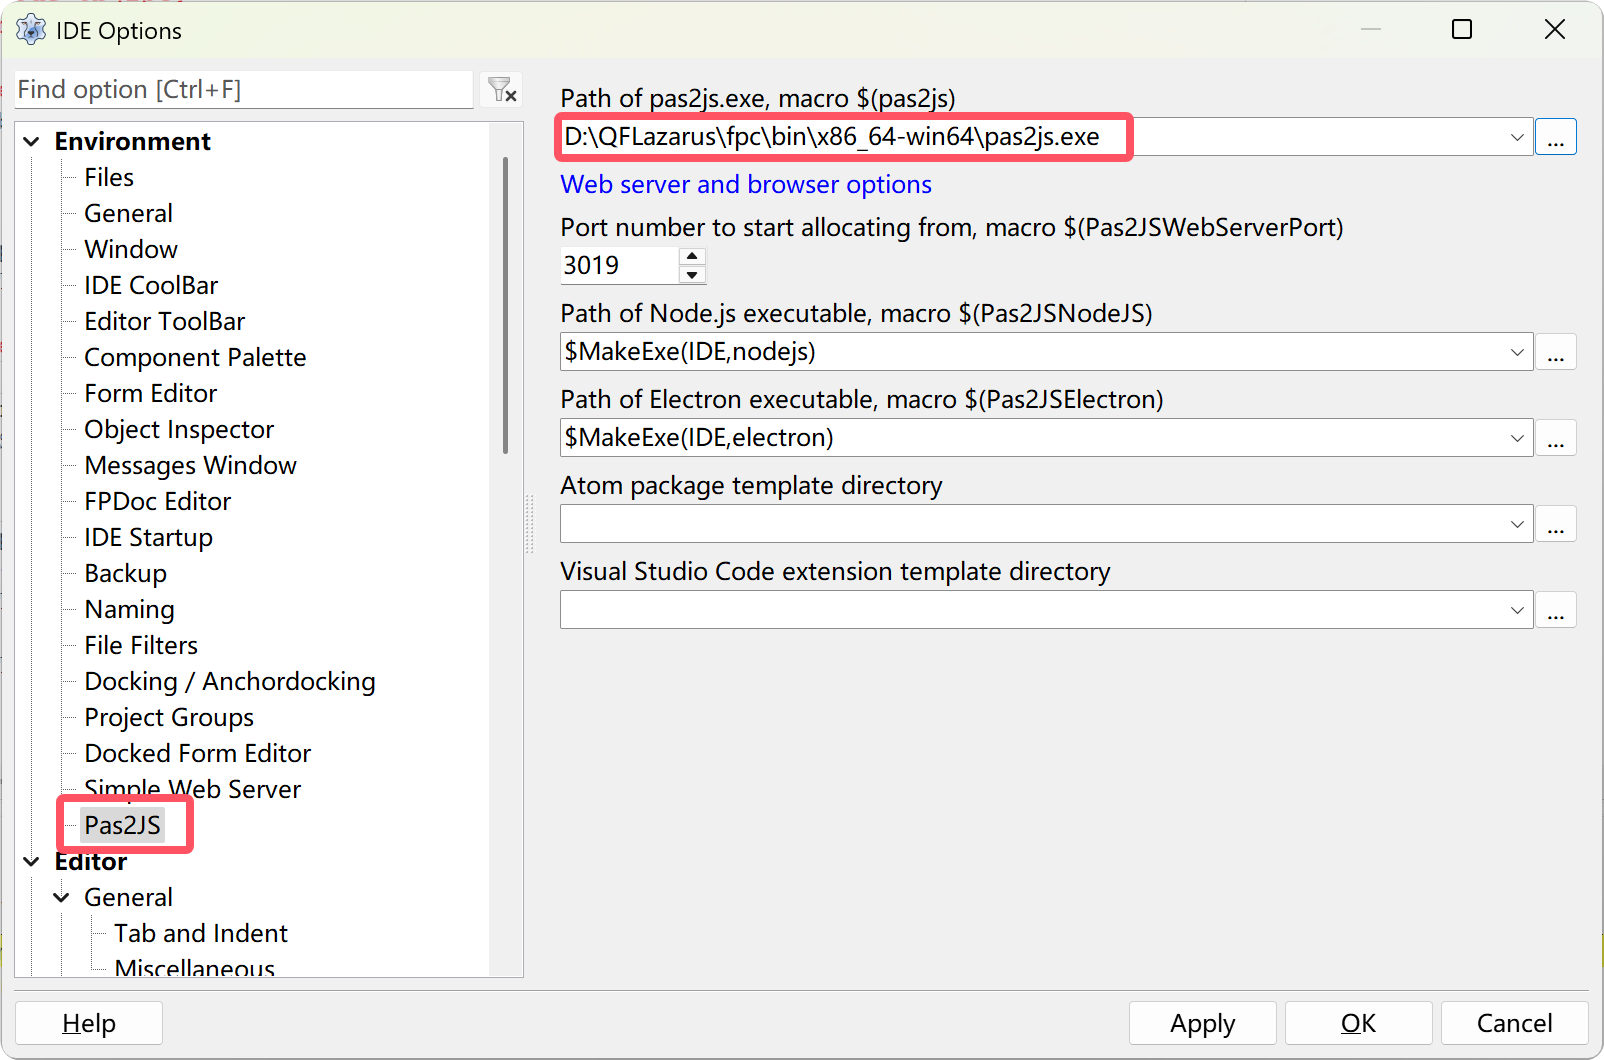Open Messages Window options
Image resolution: width=1604 pixels, height=1060 pixels.
click(191, 466)
